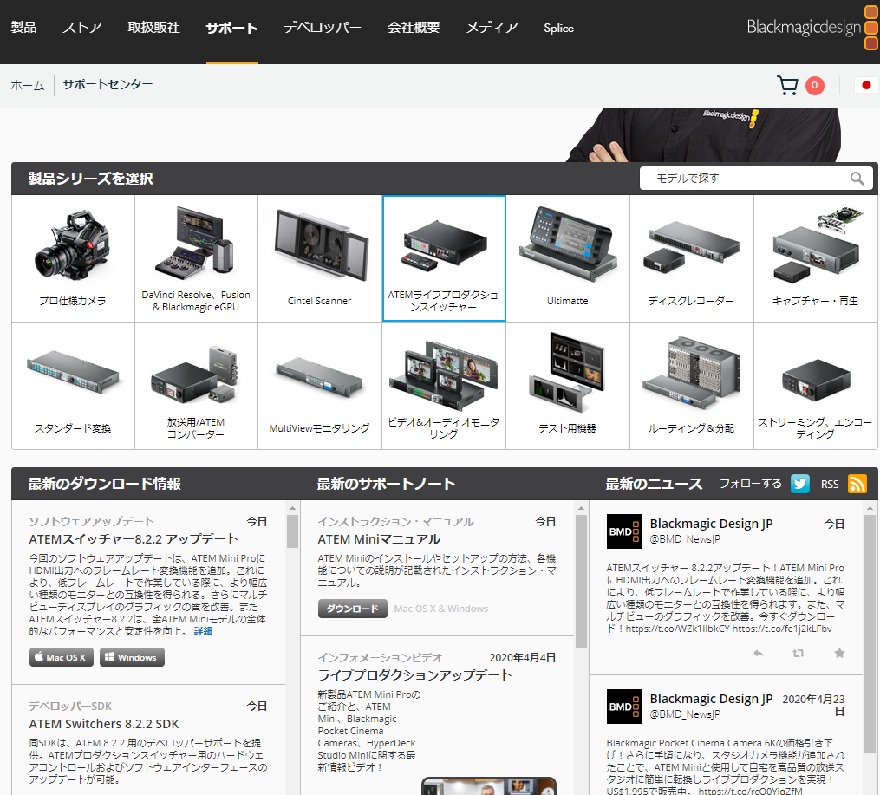Click the 製品シリーズを選択 heading
880x795 pixels.
90,178
